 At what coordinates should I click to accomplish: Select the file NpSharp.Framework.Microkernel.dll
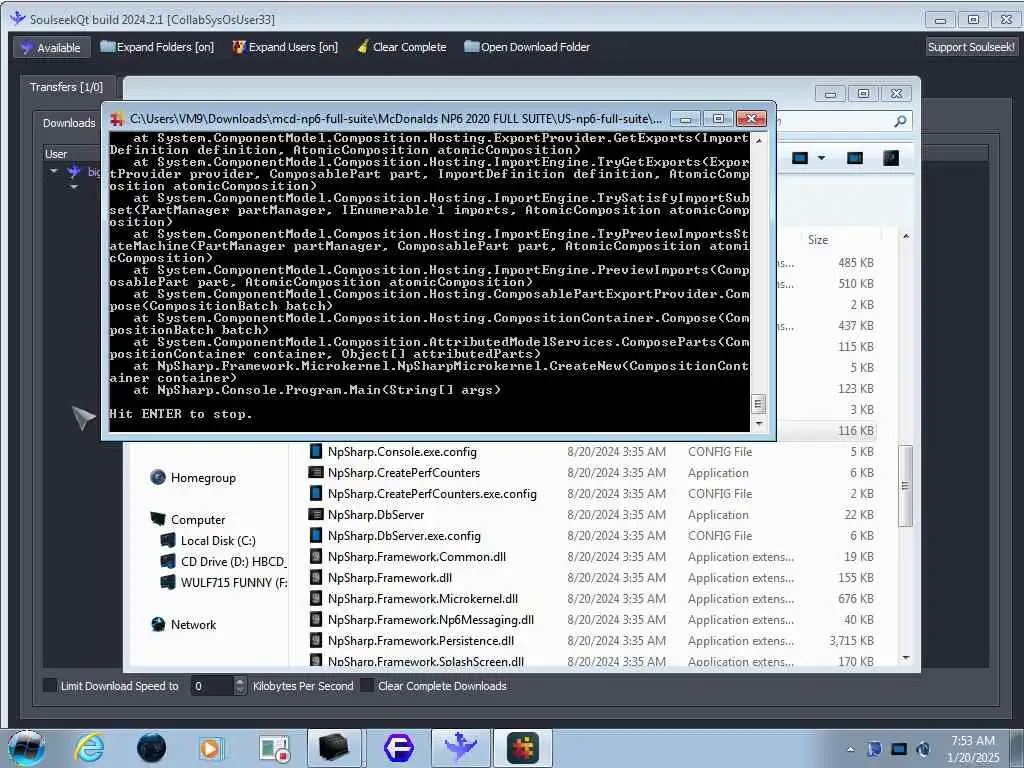423,599
